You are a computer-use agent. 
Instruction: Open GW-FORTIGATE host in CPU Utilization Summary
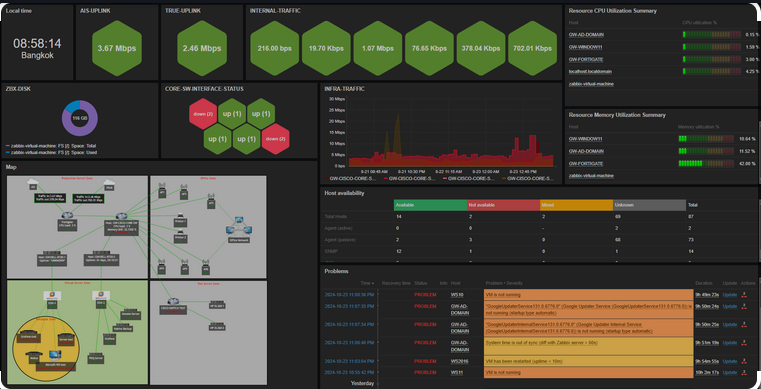[586, 59]
